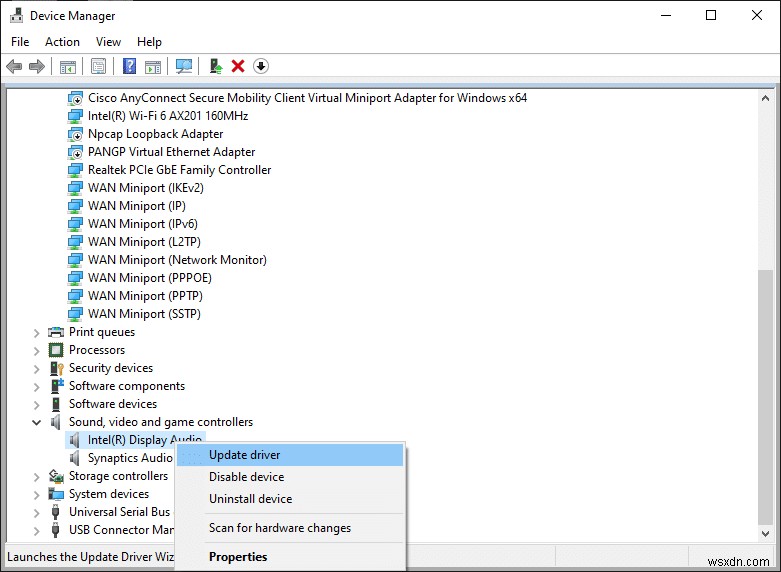Click Disable device down-arrow toolbar icon
This screenshot has width=781, height=572.
pos(261,66)
